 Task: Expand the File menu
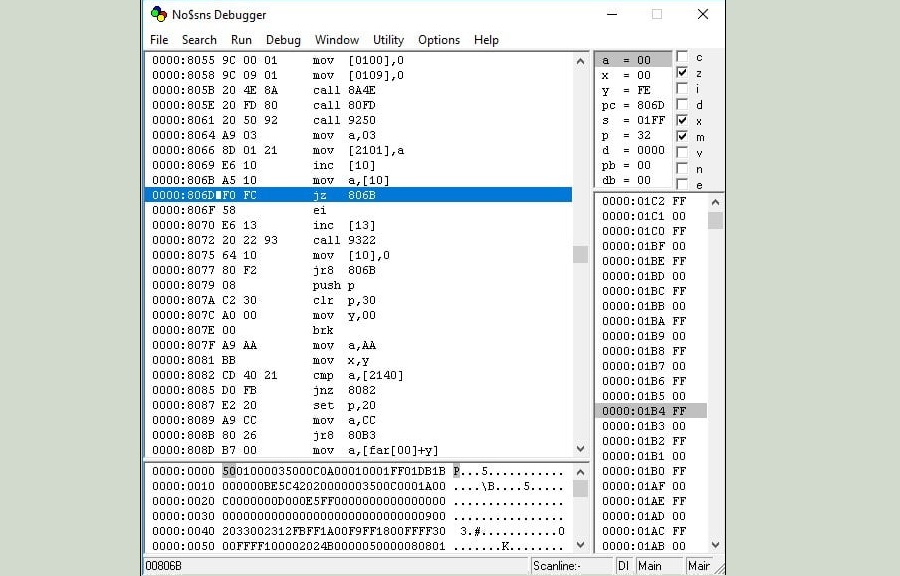[x=159, y=40]
